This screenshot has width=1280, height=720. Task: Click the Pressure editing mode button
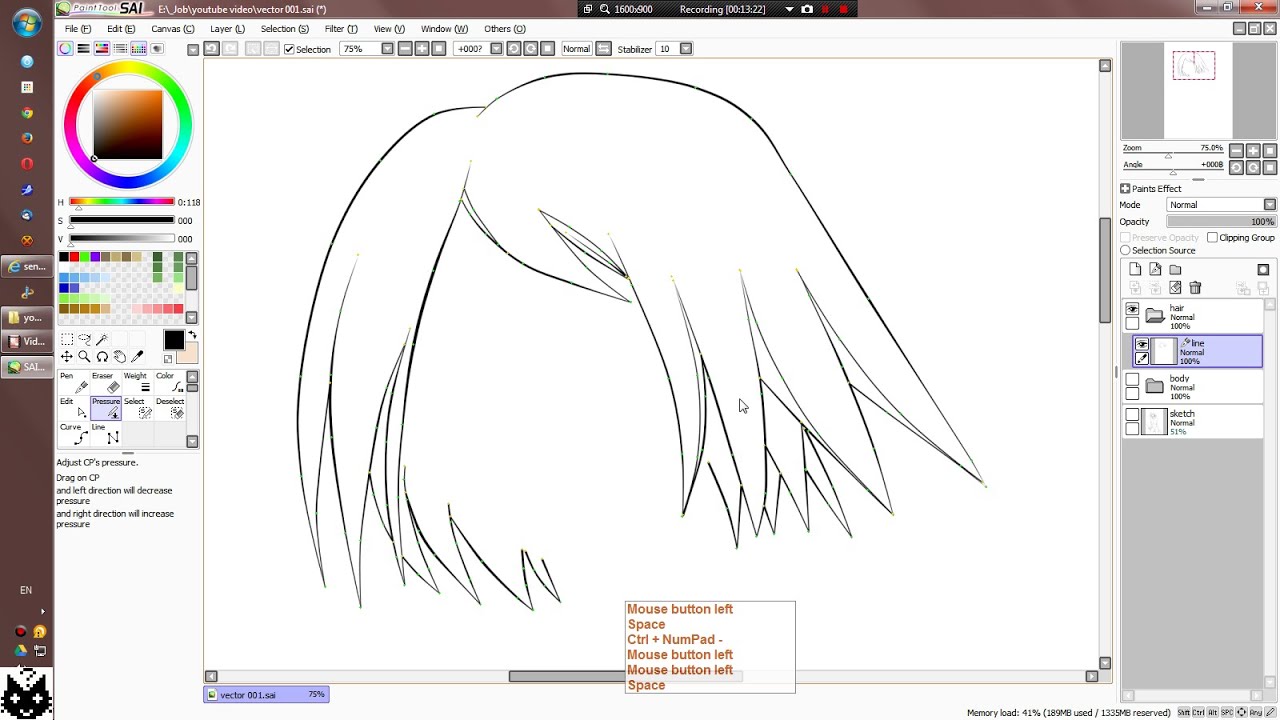pyautogui.click(x=105, y=408)
